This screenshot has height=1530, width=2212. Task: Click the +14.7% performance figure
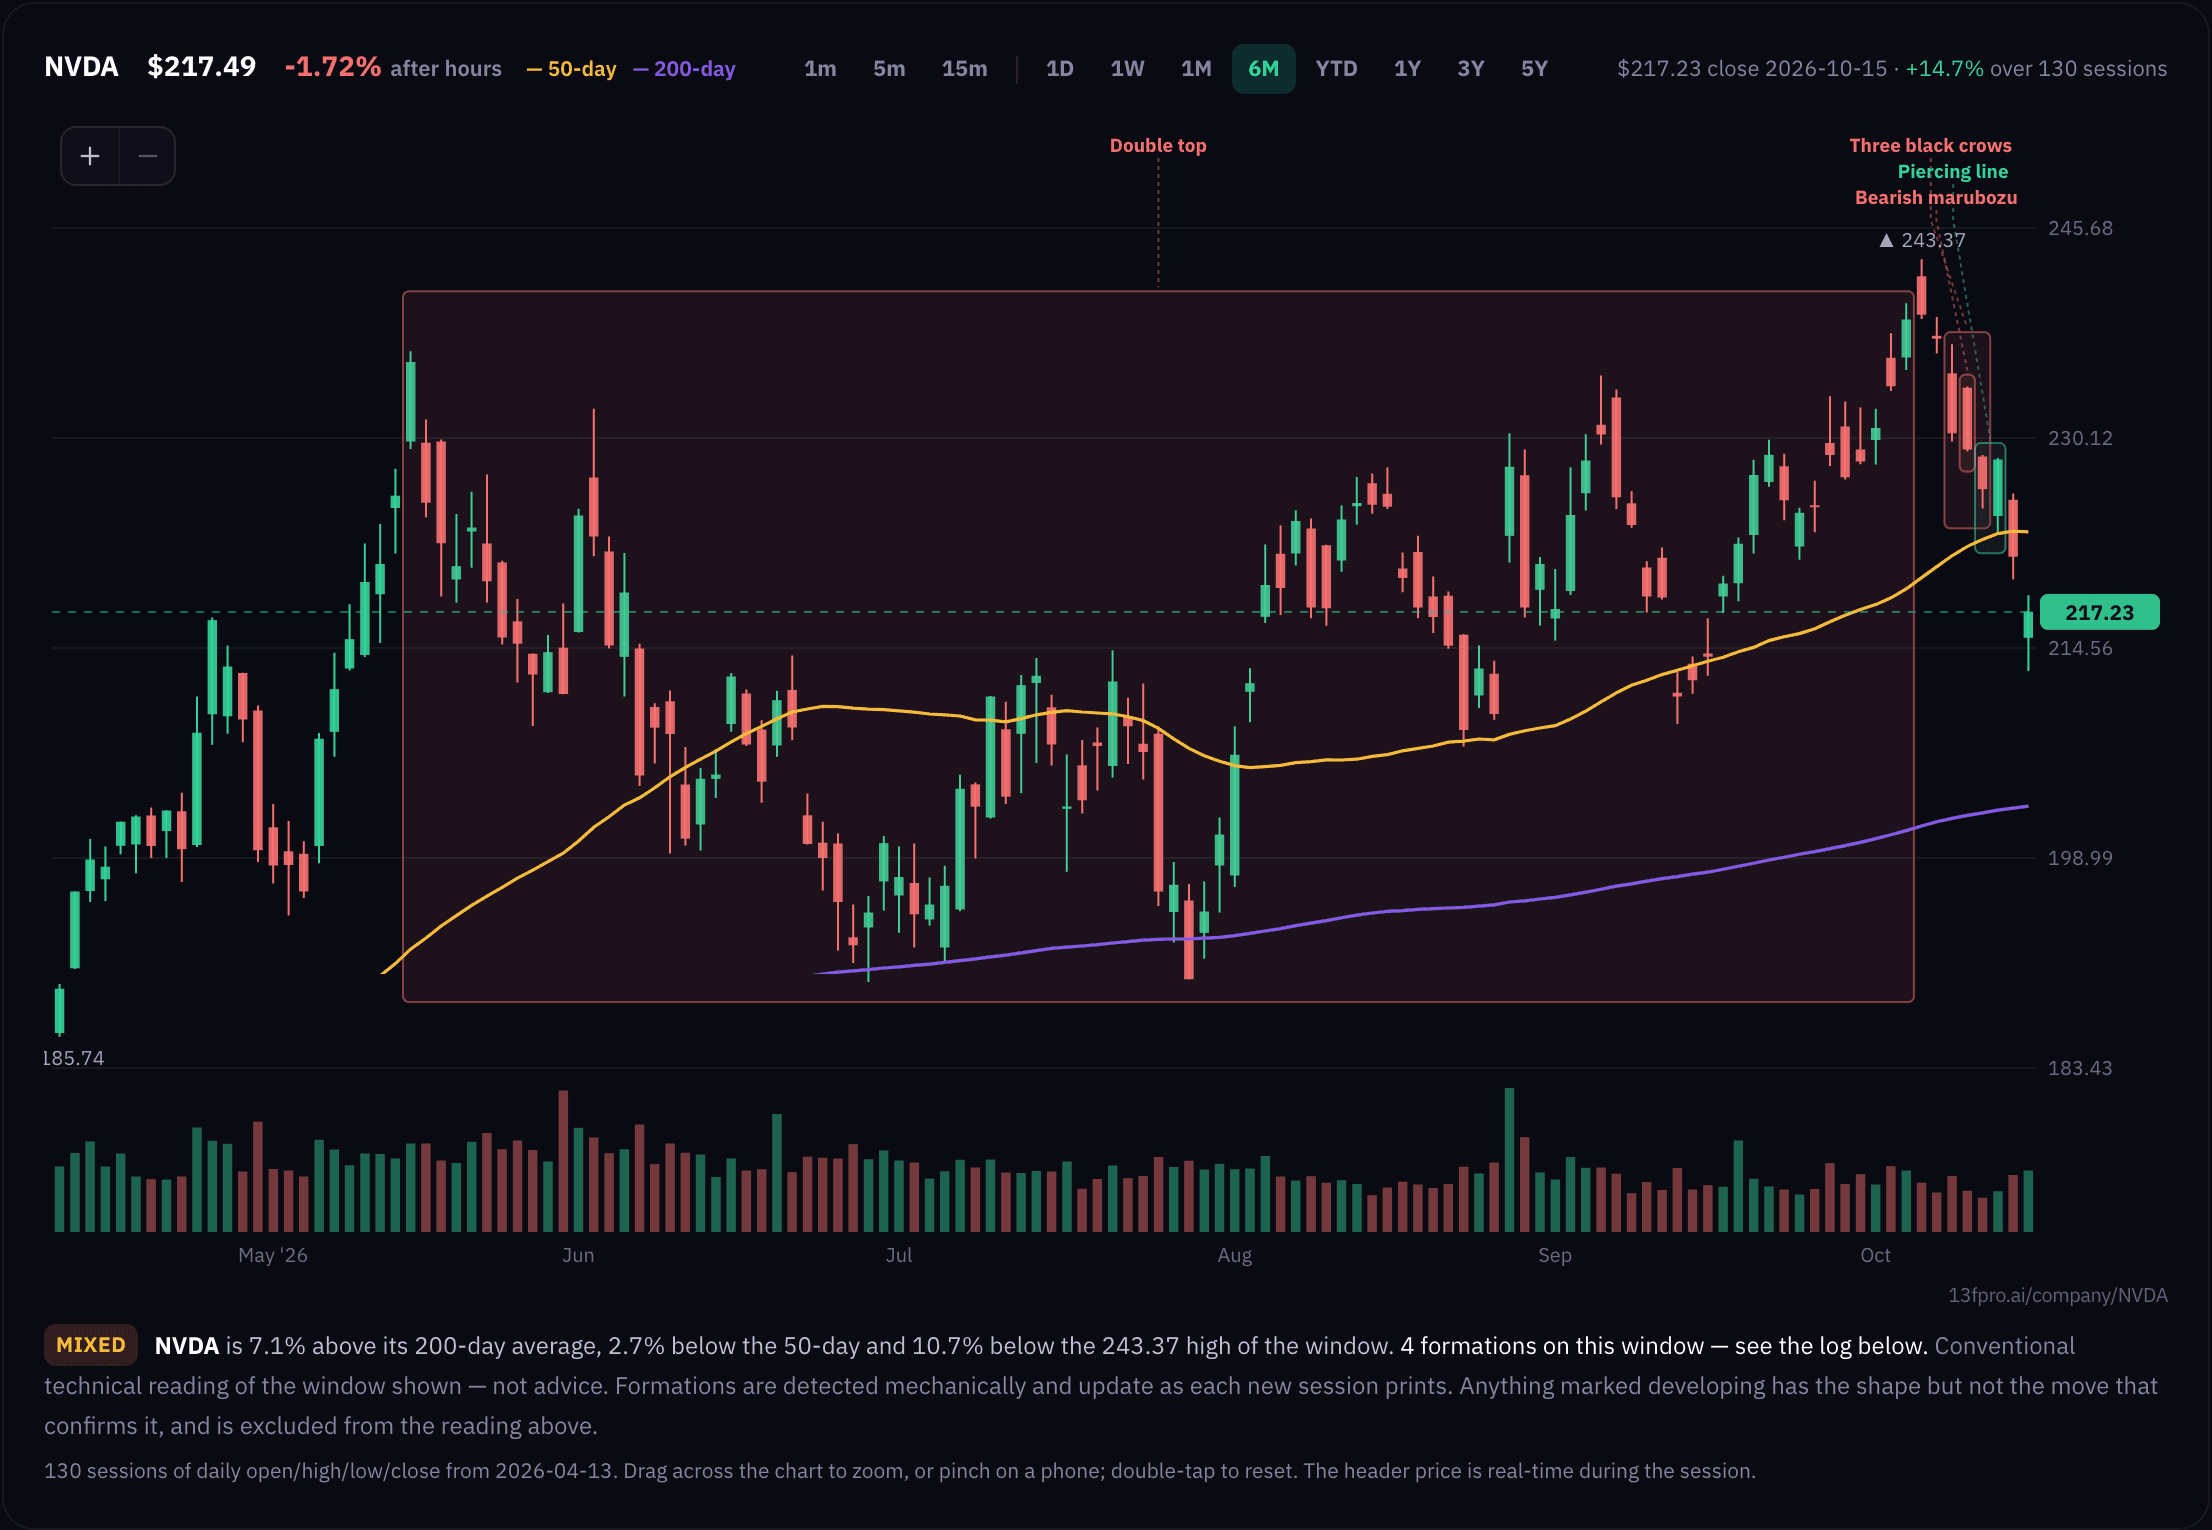[1944, 69]
